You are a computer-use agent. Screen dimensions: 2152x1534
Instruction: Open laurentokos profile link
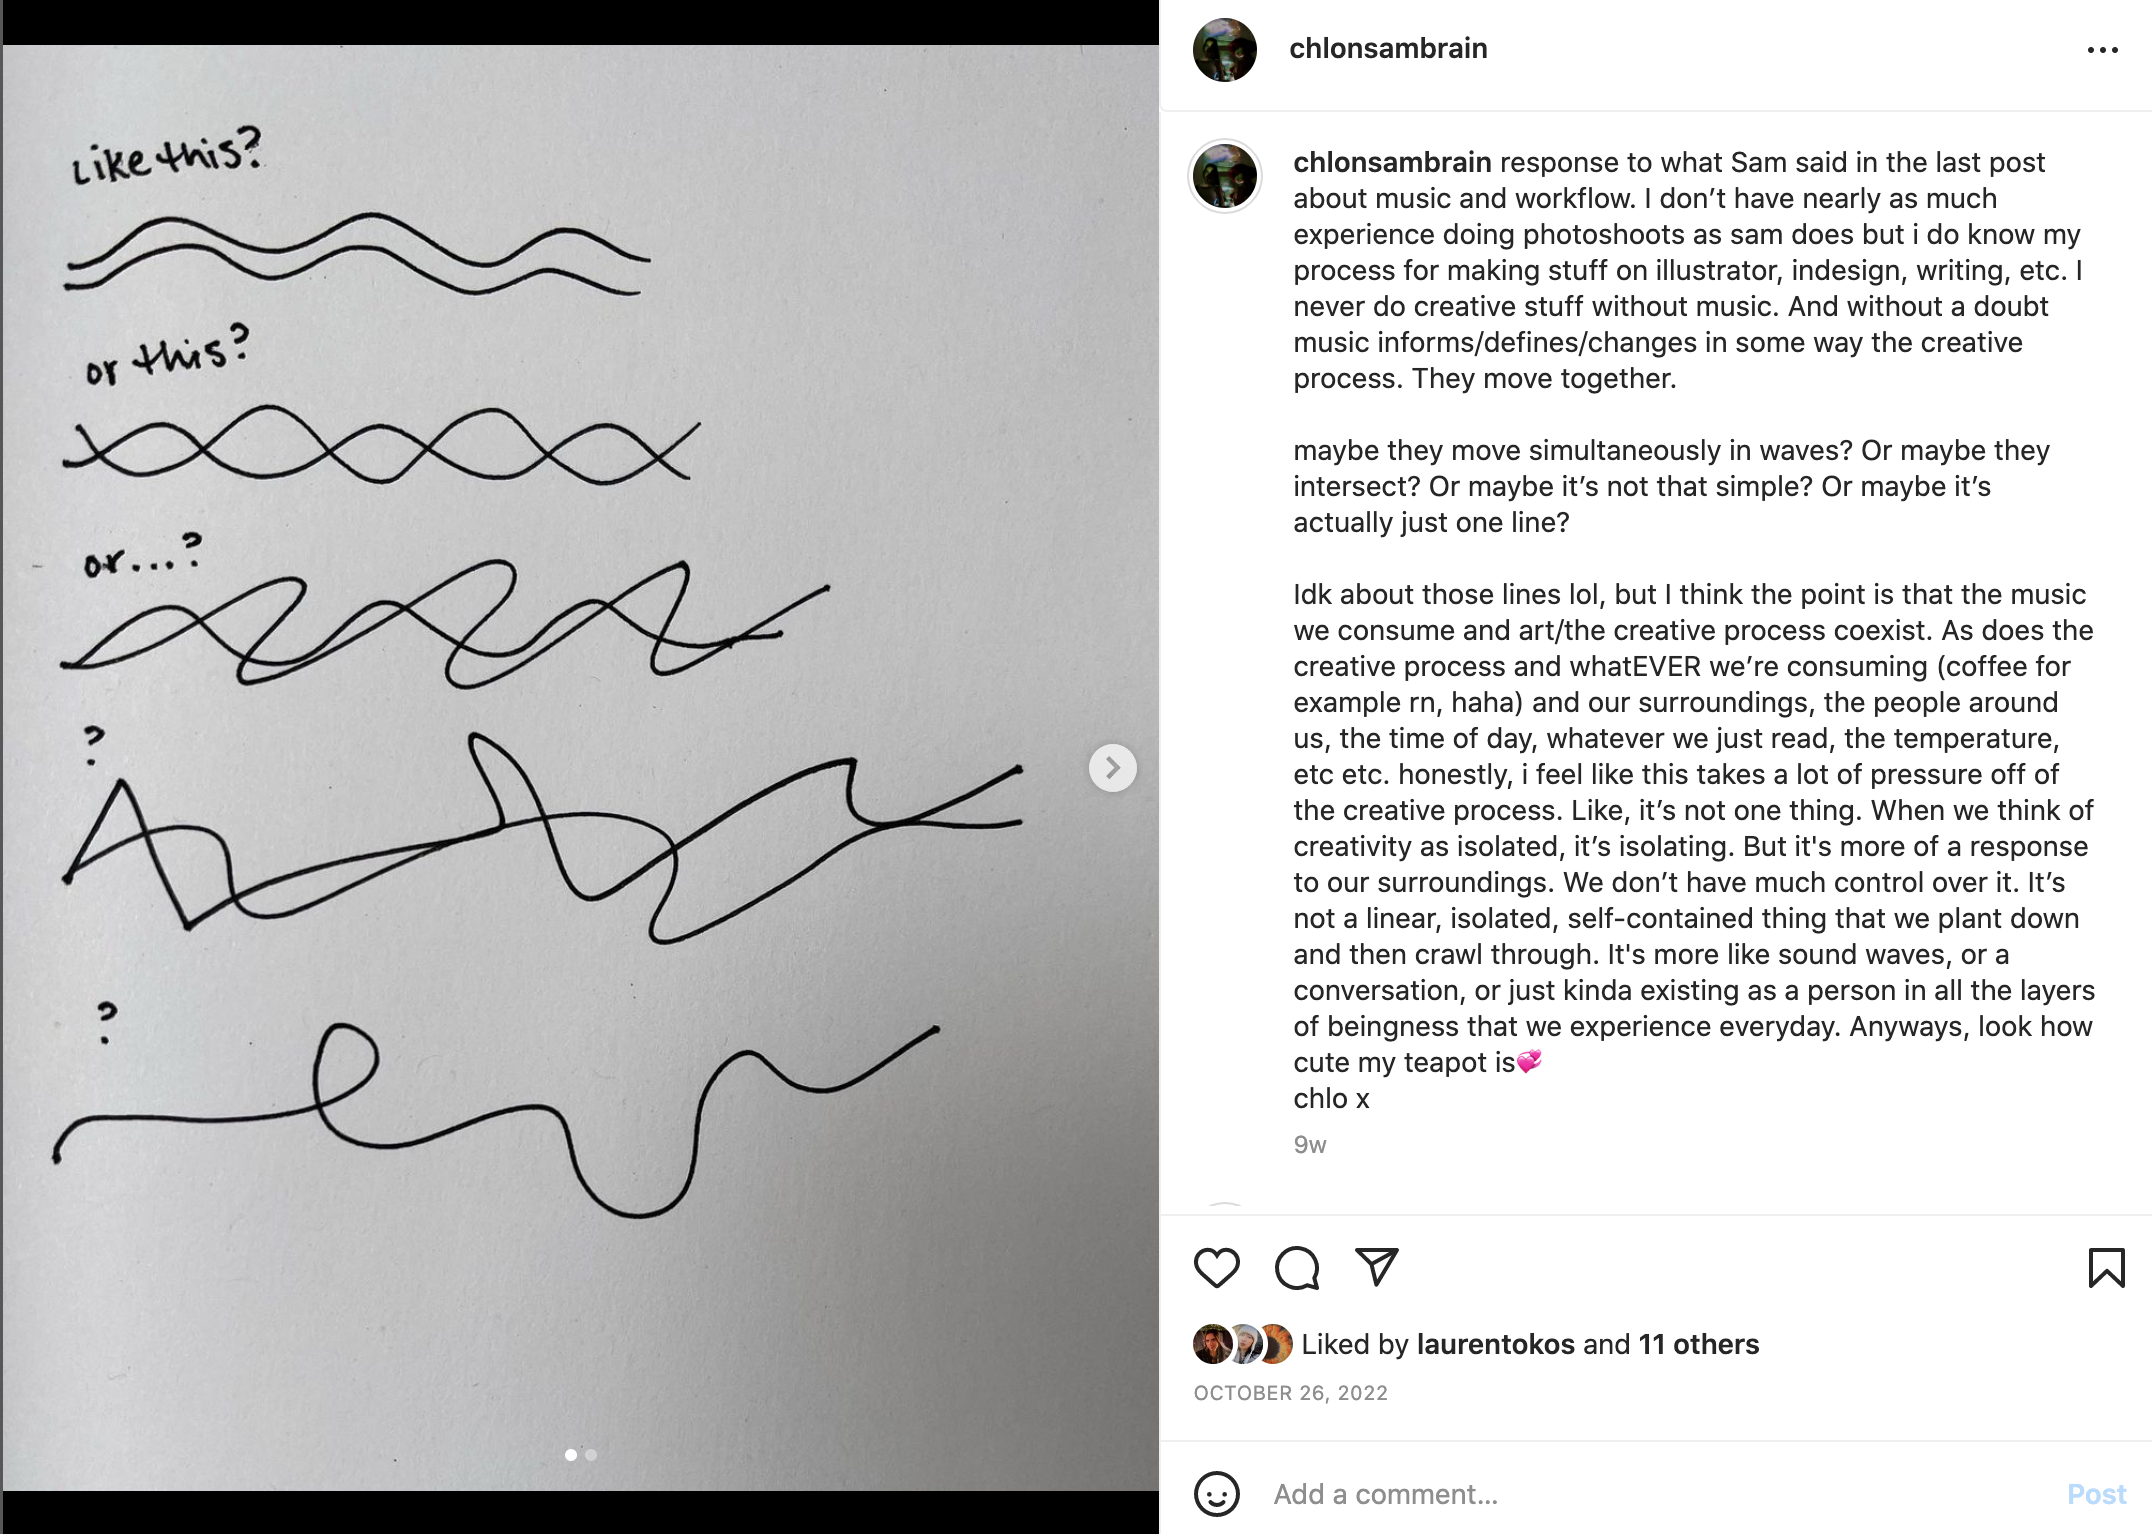point(1495,1344)
